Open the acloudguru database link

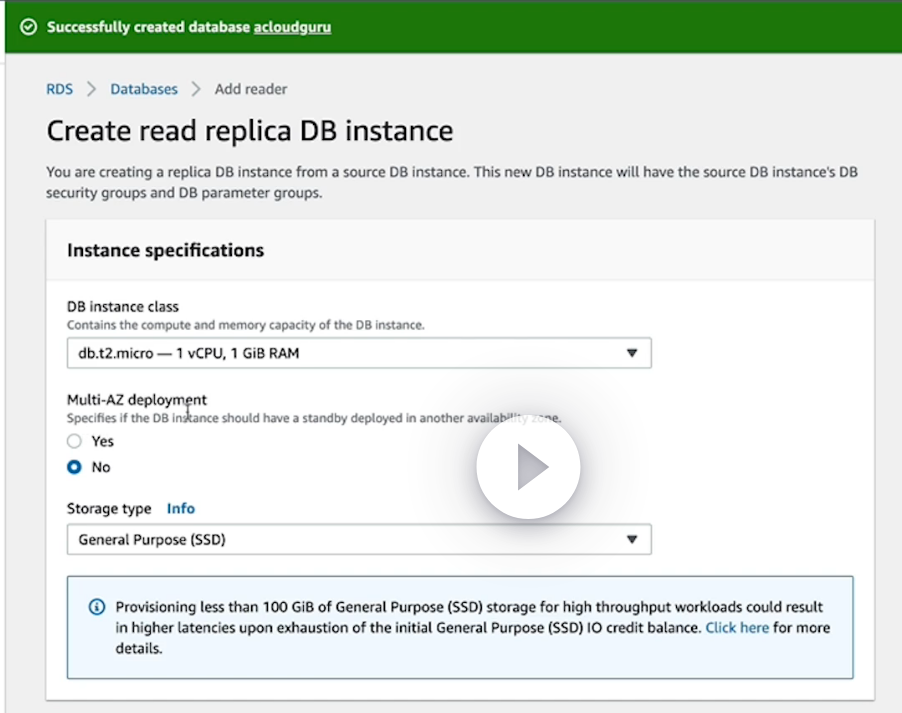click(292, 27)
